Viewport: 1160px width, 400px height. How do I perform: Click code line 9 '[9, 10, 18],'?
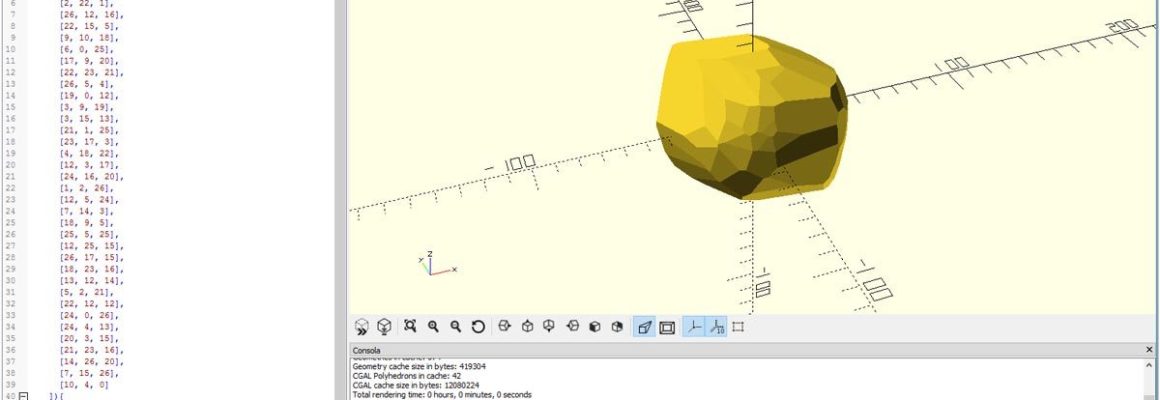(x=89, y=38)
